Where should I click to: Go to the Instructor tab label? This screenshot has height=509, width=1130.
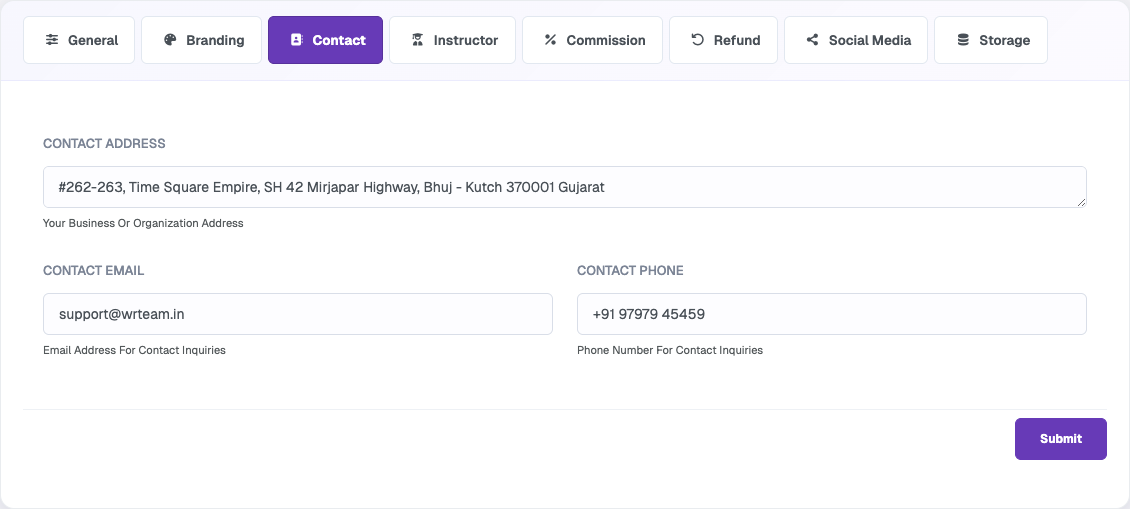point(466,40)
